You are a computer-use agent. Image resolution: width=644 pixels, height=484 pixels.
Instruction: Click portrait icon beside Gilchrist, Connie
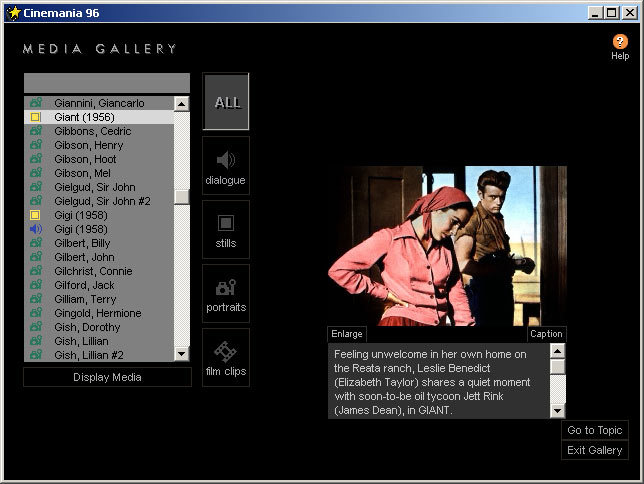click(36, 271)
